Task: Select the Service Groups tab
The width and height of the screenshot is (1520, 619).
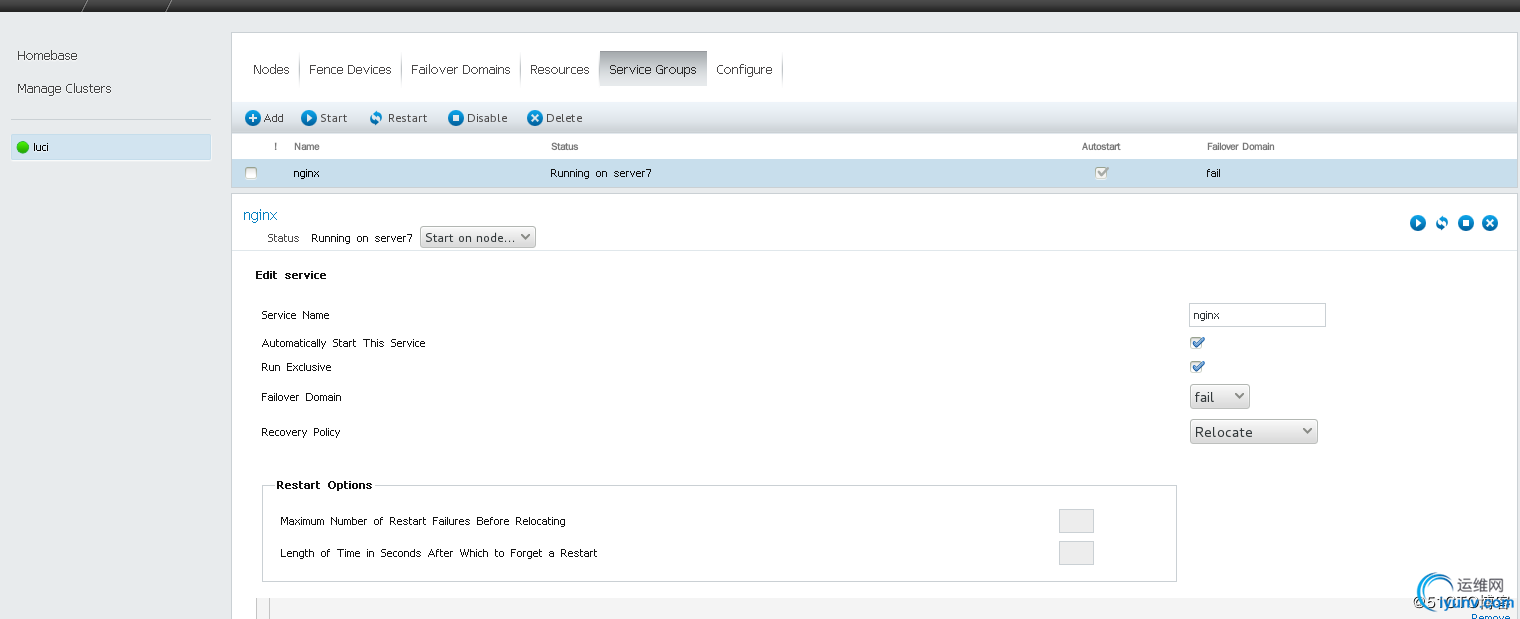Action: (x=653, y=69)
